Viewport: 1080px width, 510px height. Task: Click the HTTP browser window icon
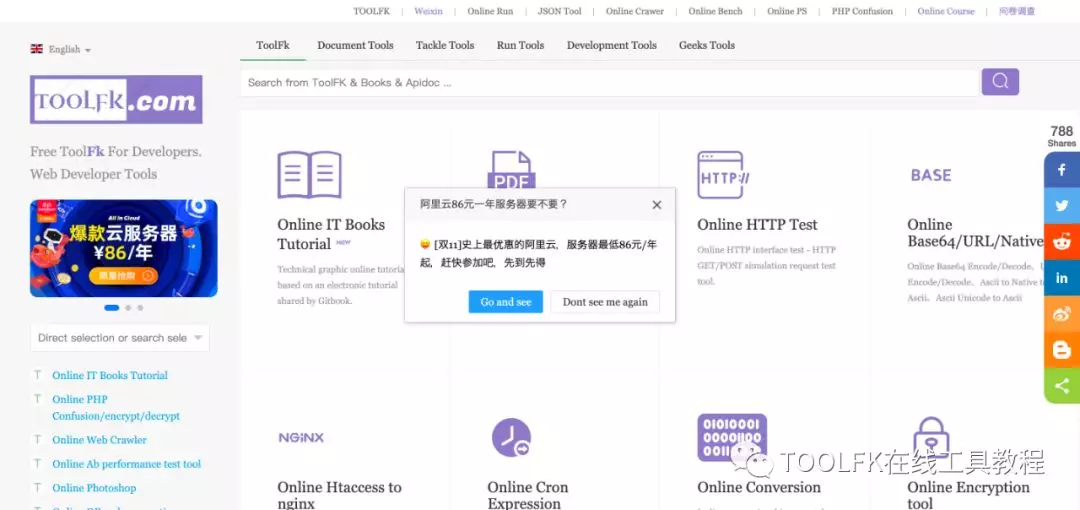point(723,175)
